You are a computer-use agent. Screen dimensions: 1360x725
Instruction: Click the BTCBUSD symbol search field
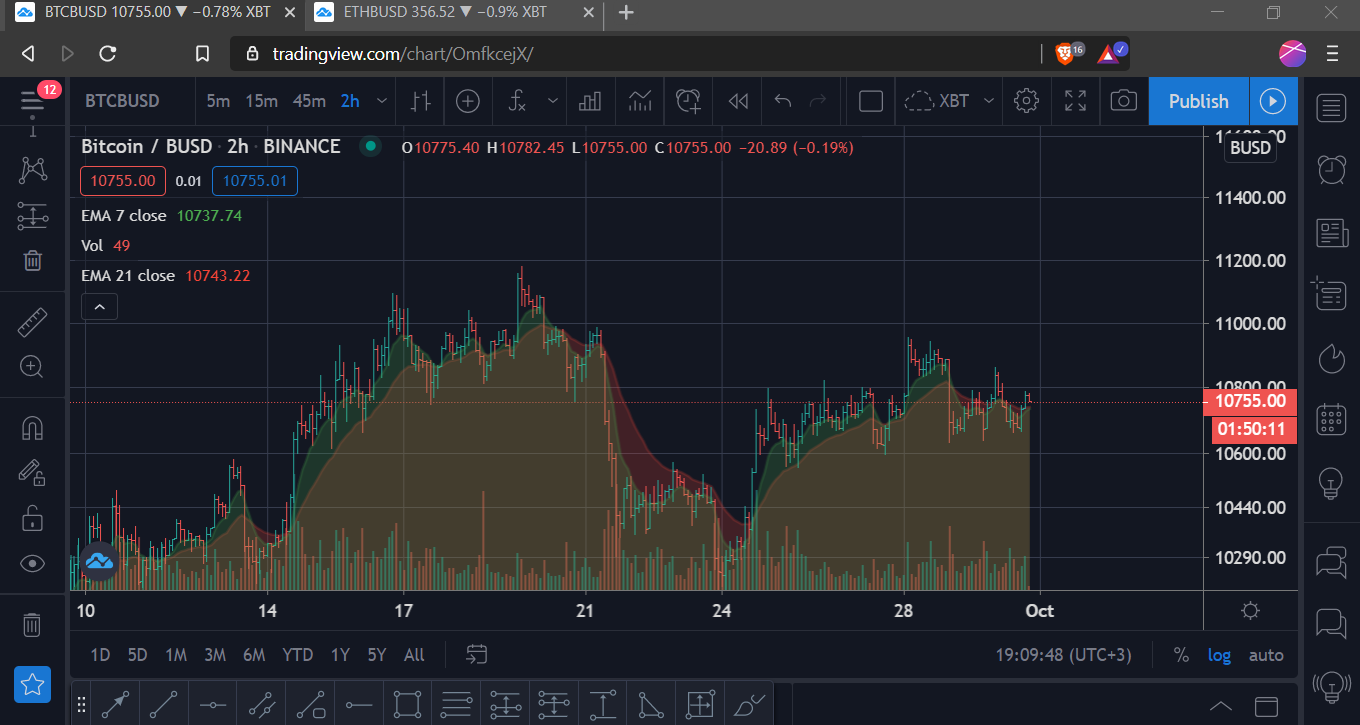coord(122,101)
